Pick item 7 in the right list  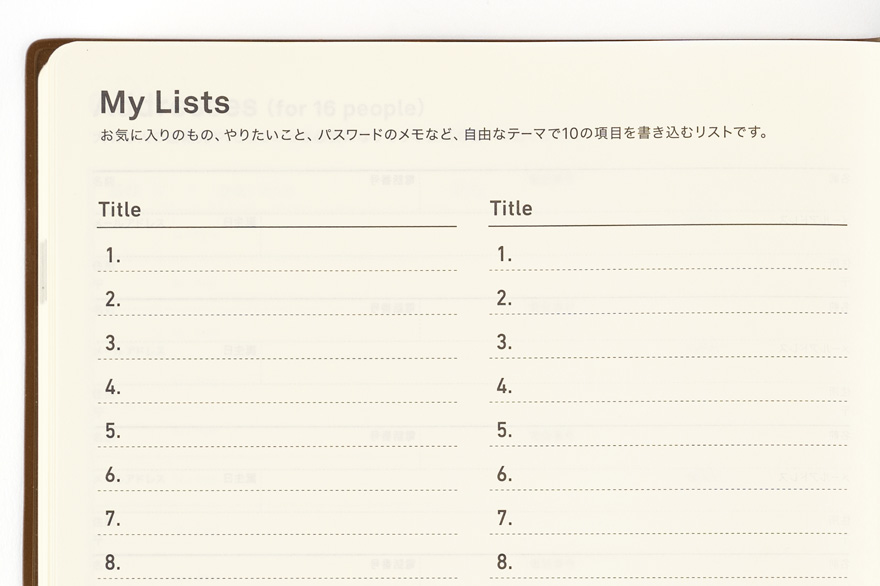(668, 519)
